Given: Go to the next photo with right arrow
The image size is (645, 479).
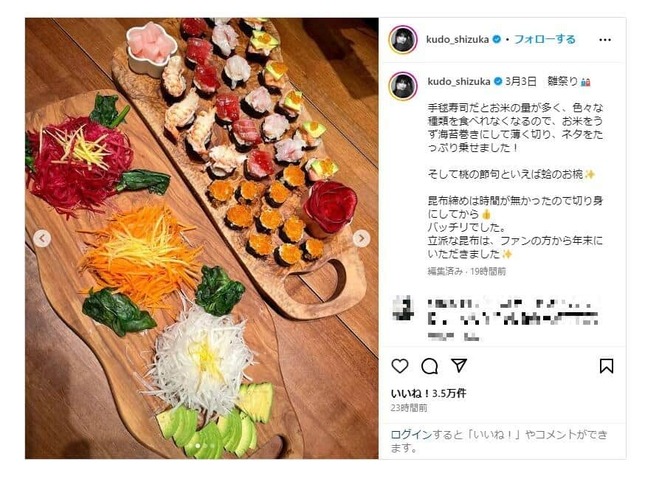Looking at the screenshot, I should pyautogui.click(x=361, y=238).
